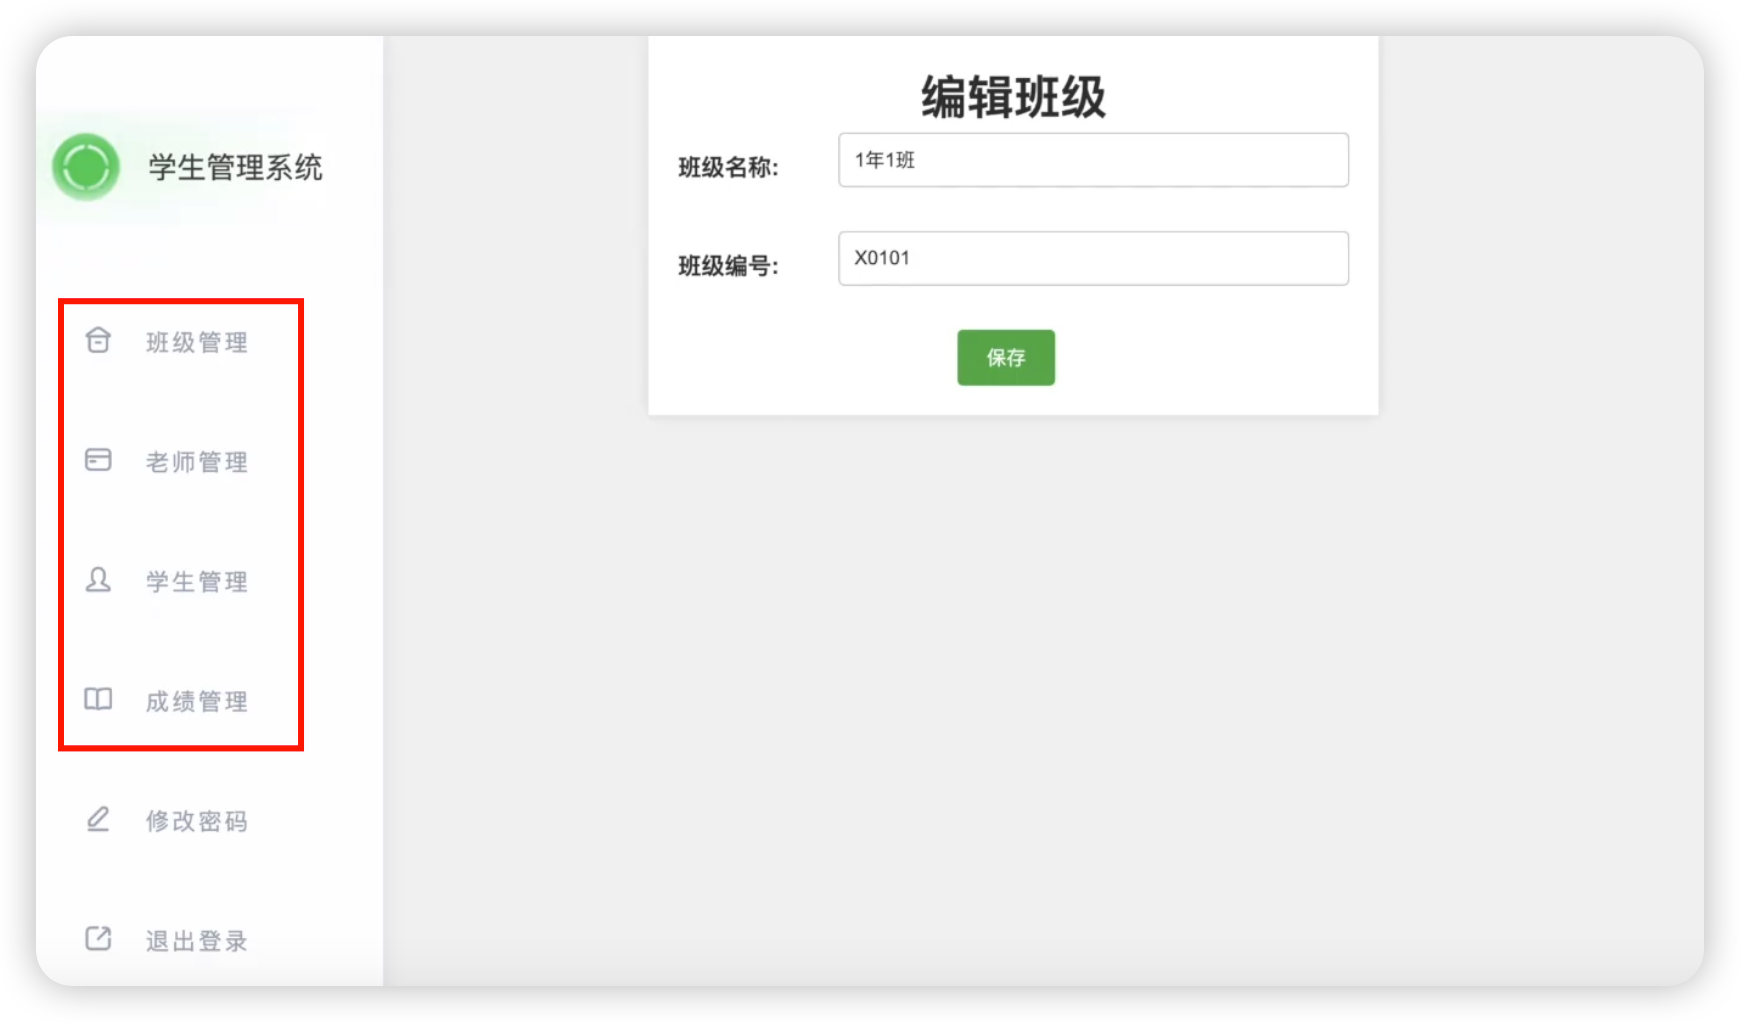Open 成绩管理 menu text in sidebar

pyautogui.click(x=196, y=702)
